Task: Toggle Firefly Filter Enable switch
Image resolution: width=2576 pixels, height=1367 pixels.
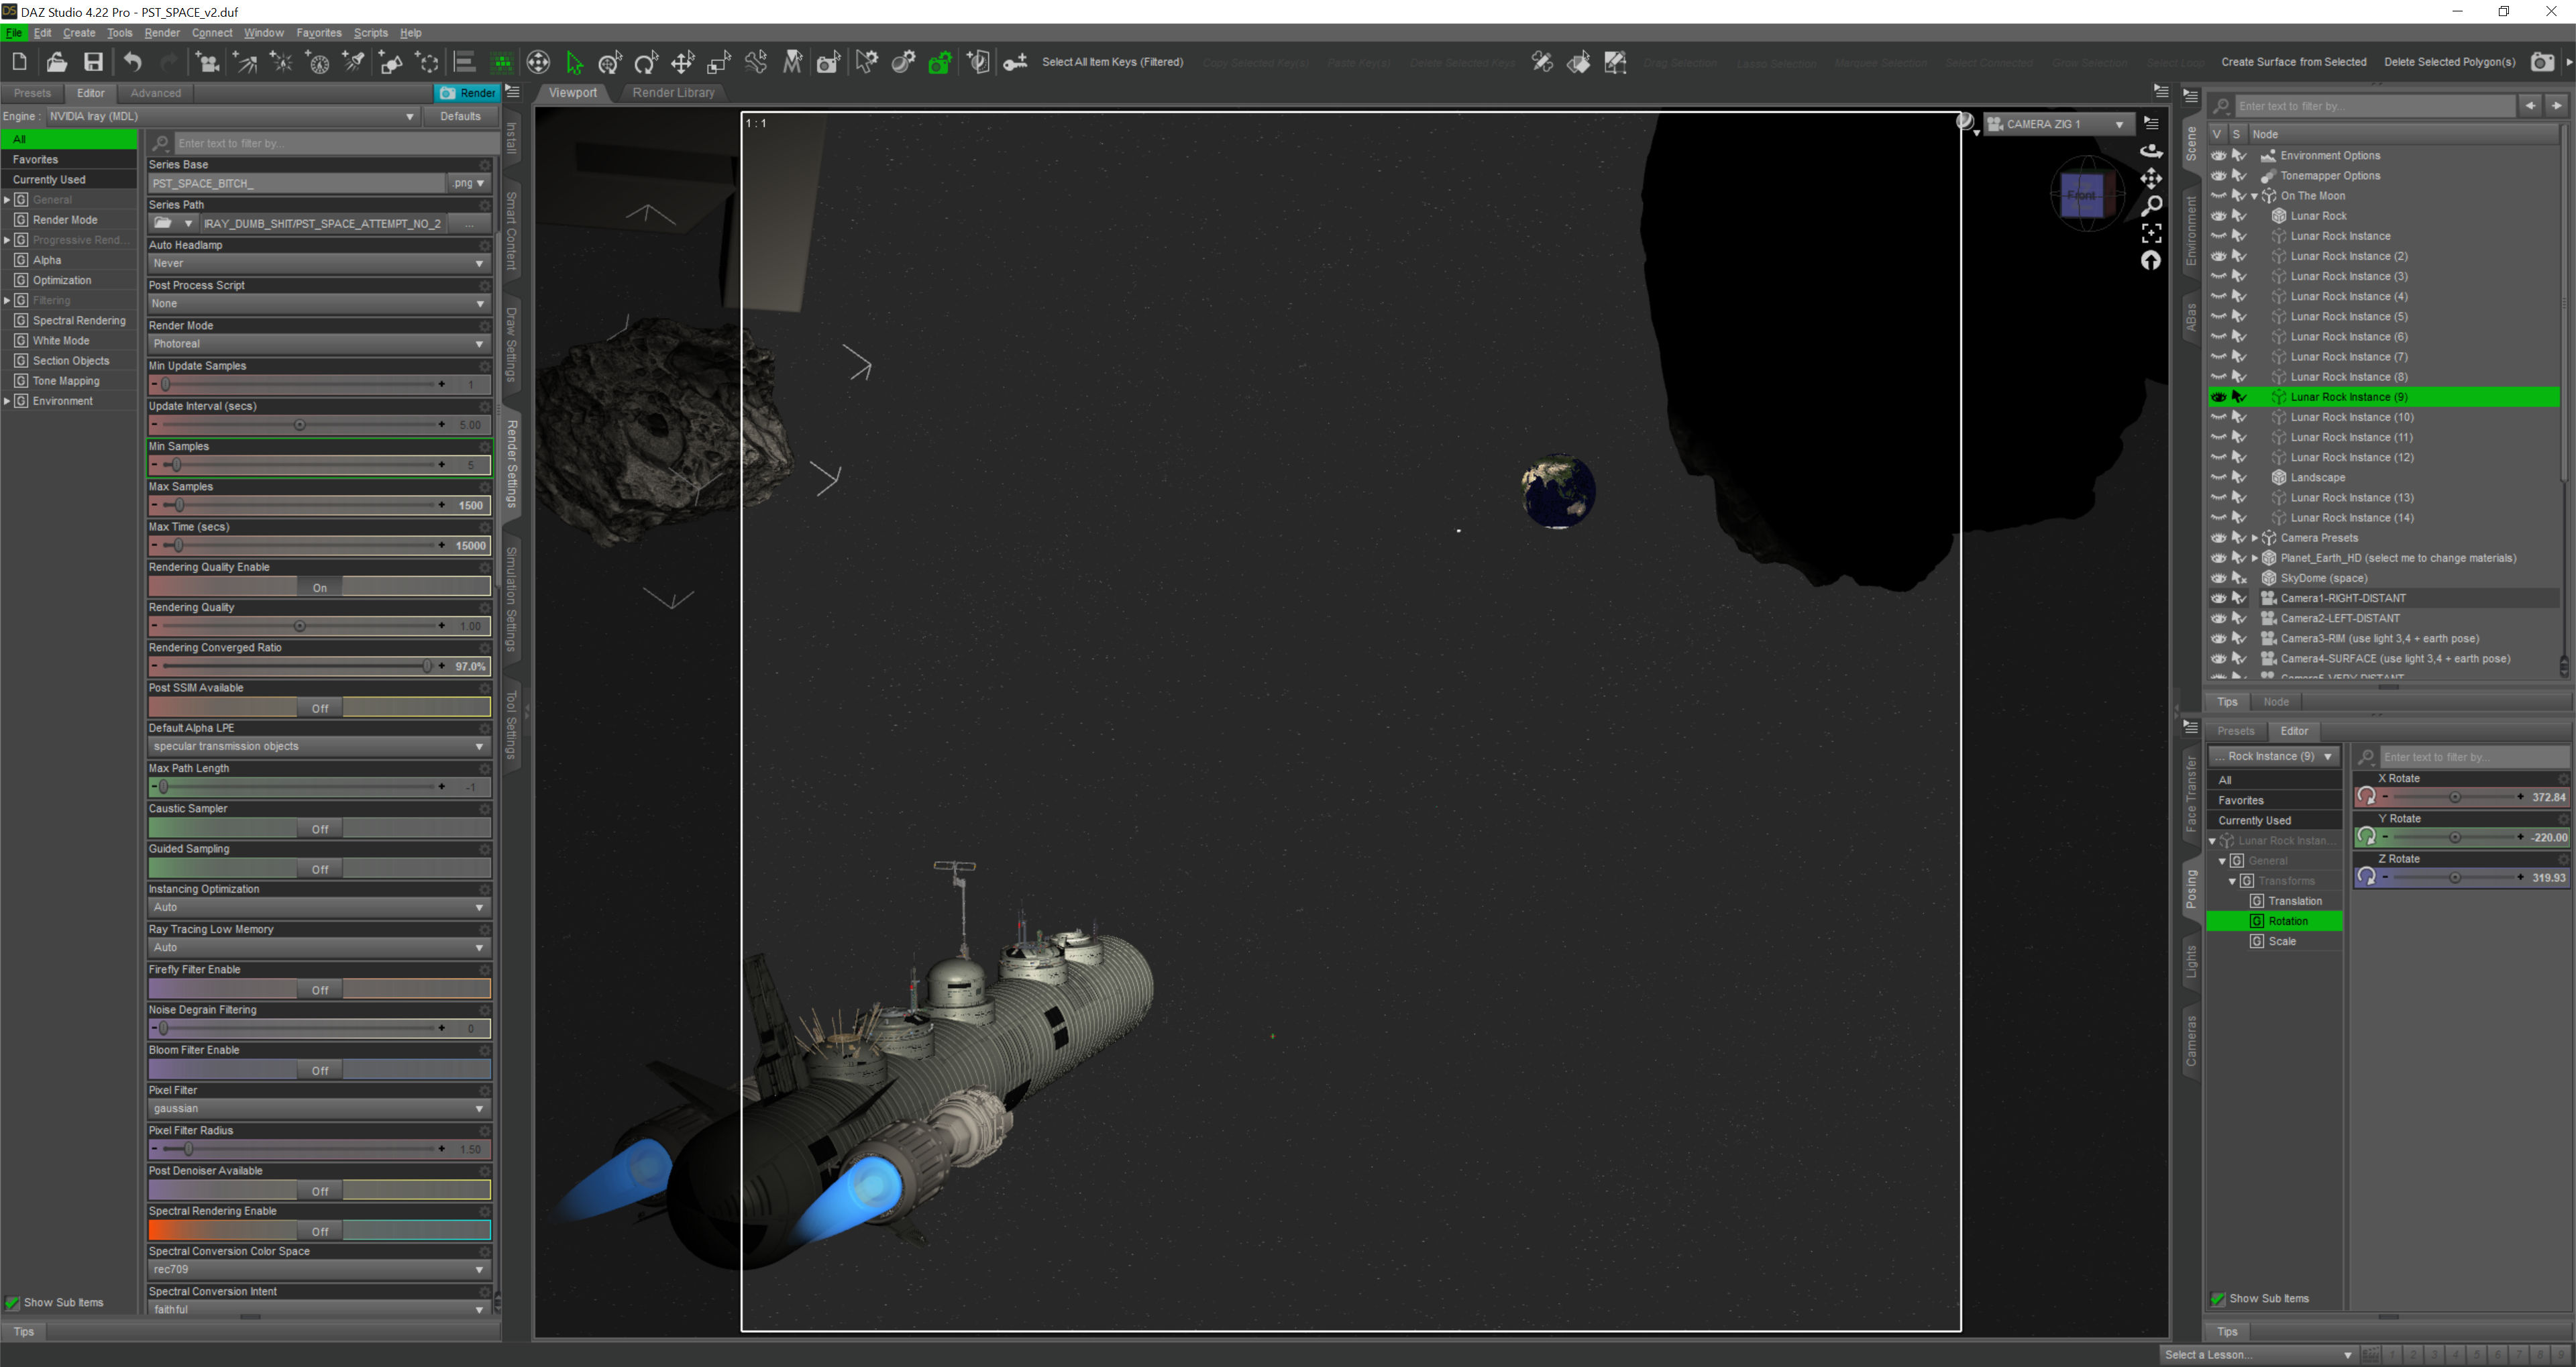Action: tap(320, 989)
